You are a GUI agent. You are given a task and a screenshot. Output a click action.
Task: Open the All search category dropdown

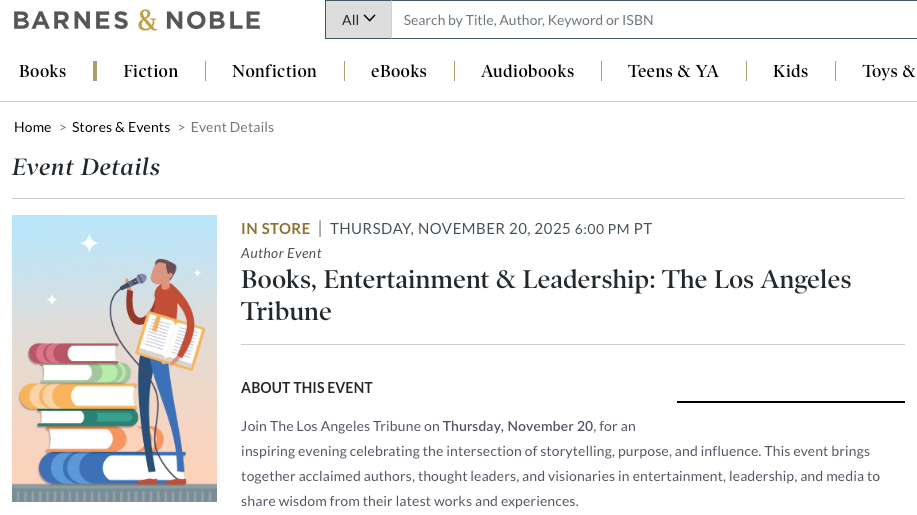click(x=358, y=20)
